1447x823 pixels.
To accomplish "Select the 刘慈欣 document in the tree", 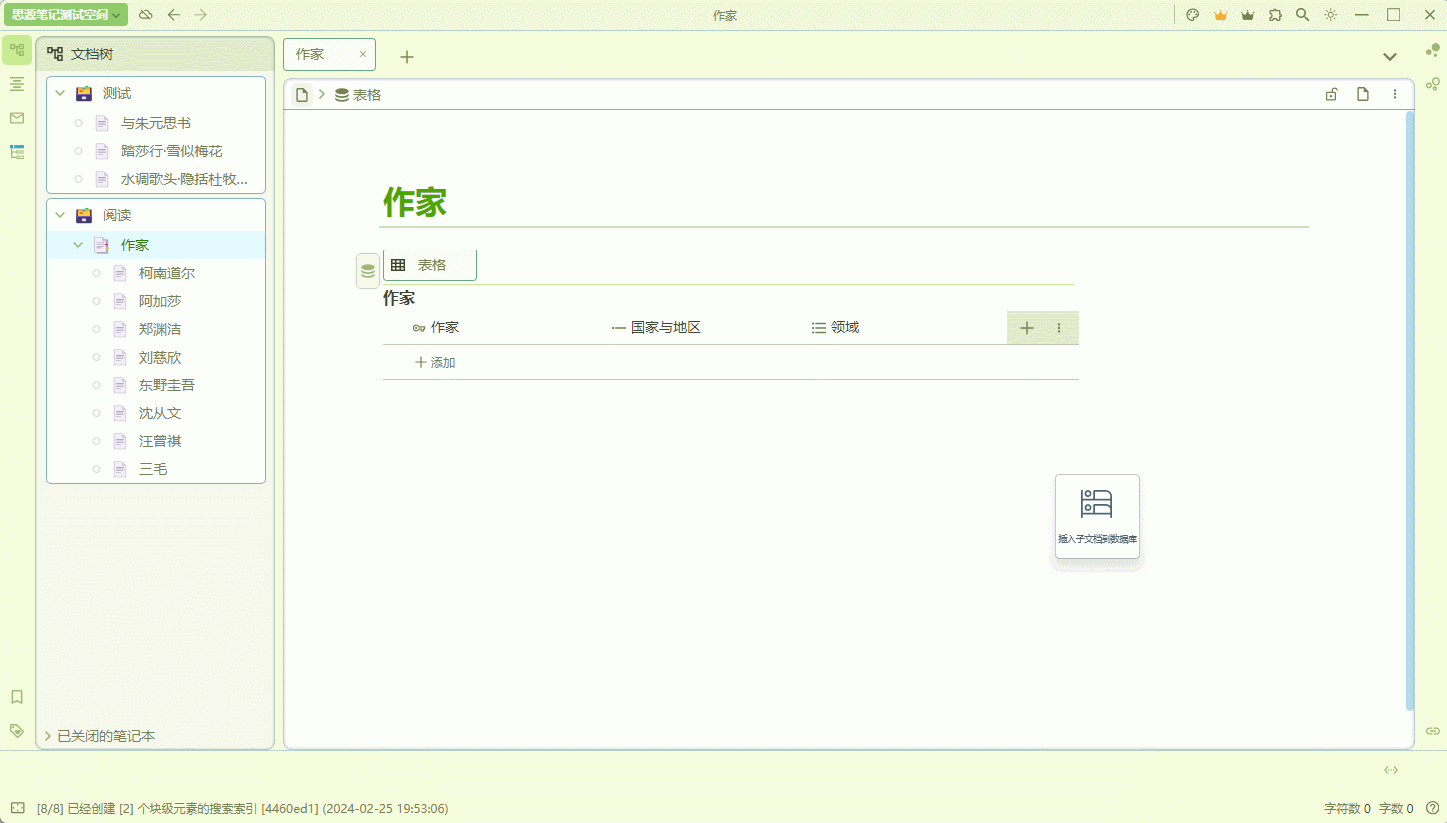I will 160,356.
